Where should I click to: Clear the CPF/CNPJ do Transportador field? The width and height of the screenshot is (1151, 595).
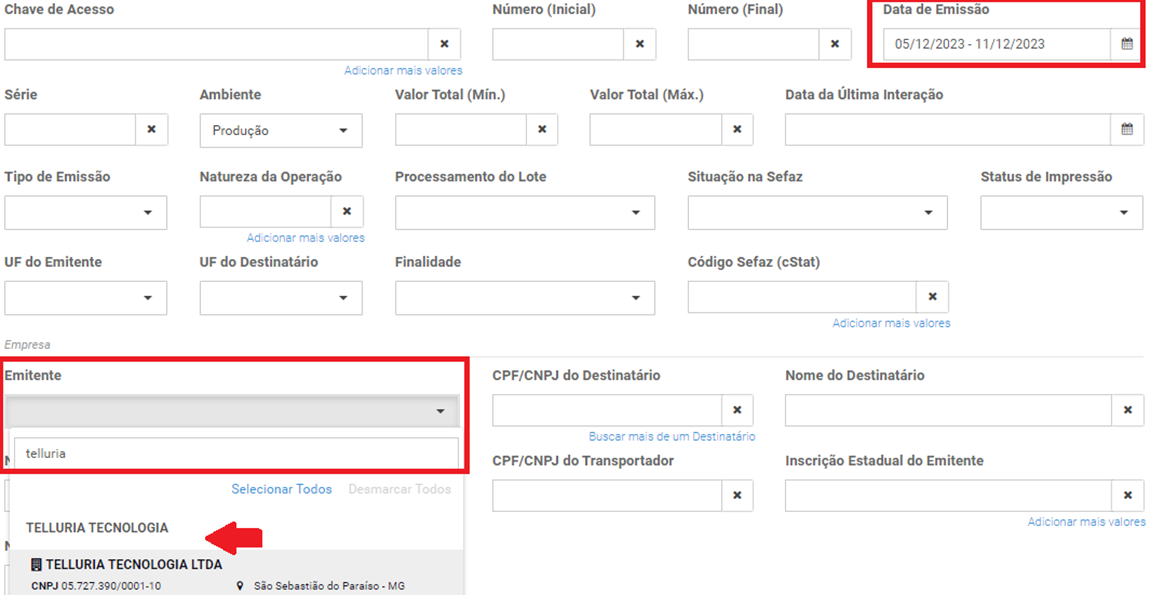[x=737, y=495]
